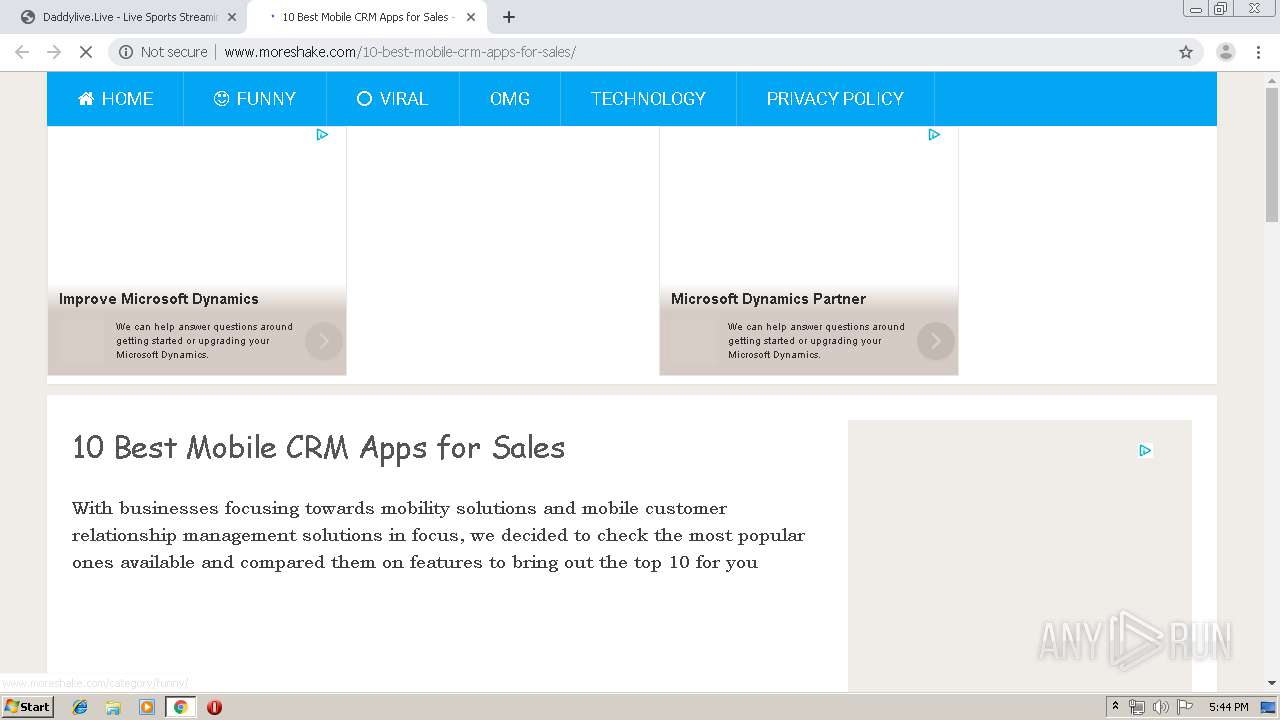Open the Chrome three-dot menu

pos(1258,52)
